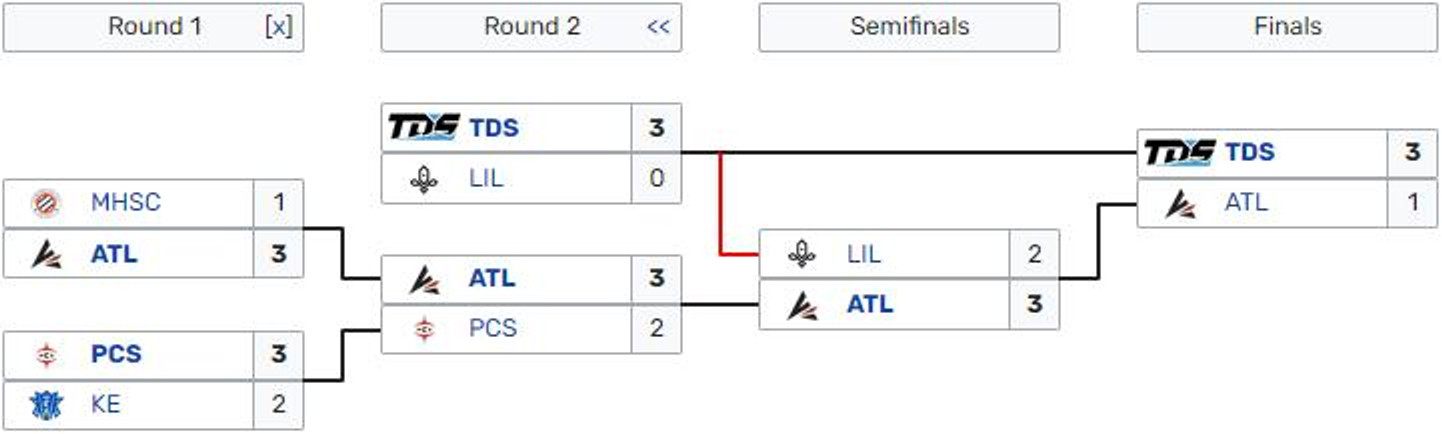Select the Semifinals column header
The height and width of the screenshot is (434, 1442).
click(909, 27)
